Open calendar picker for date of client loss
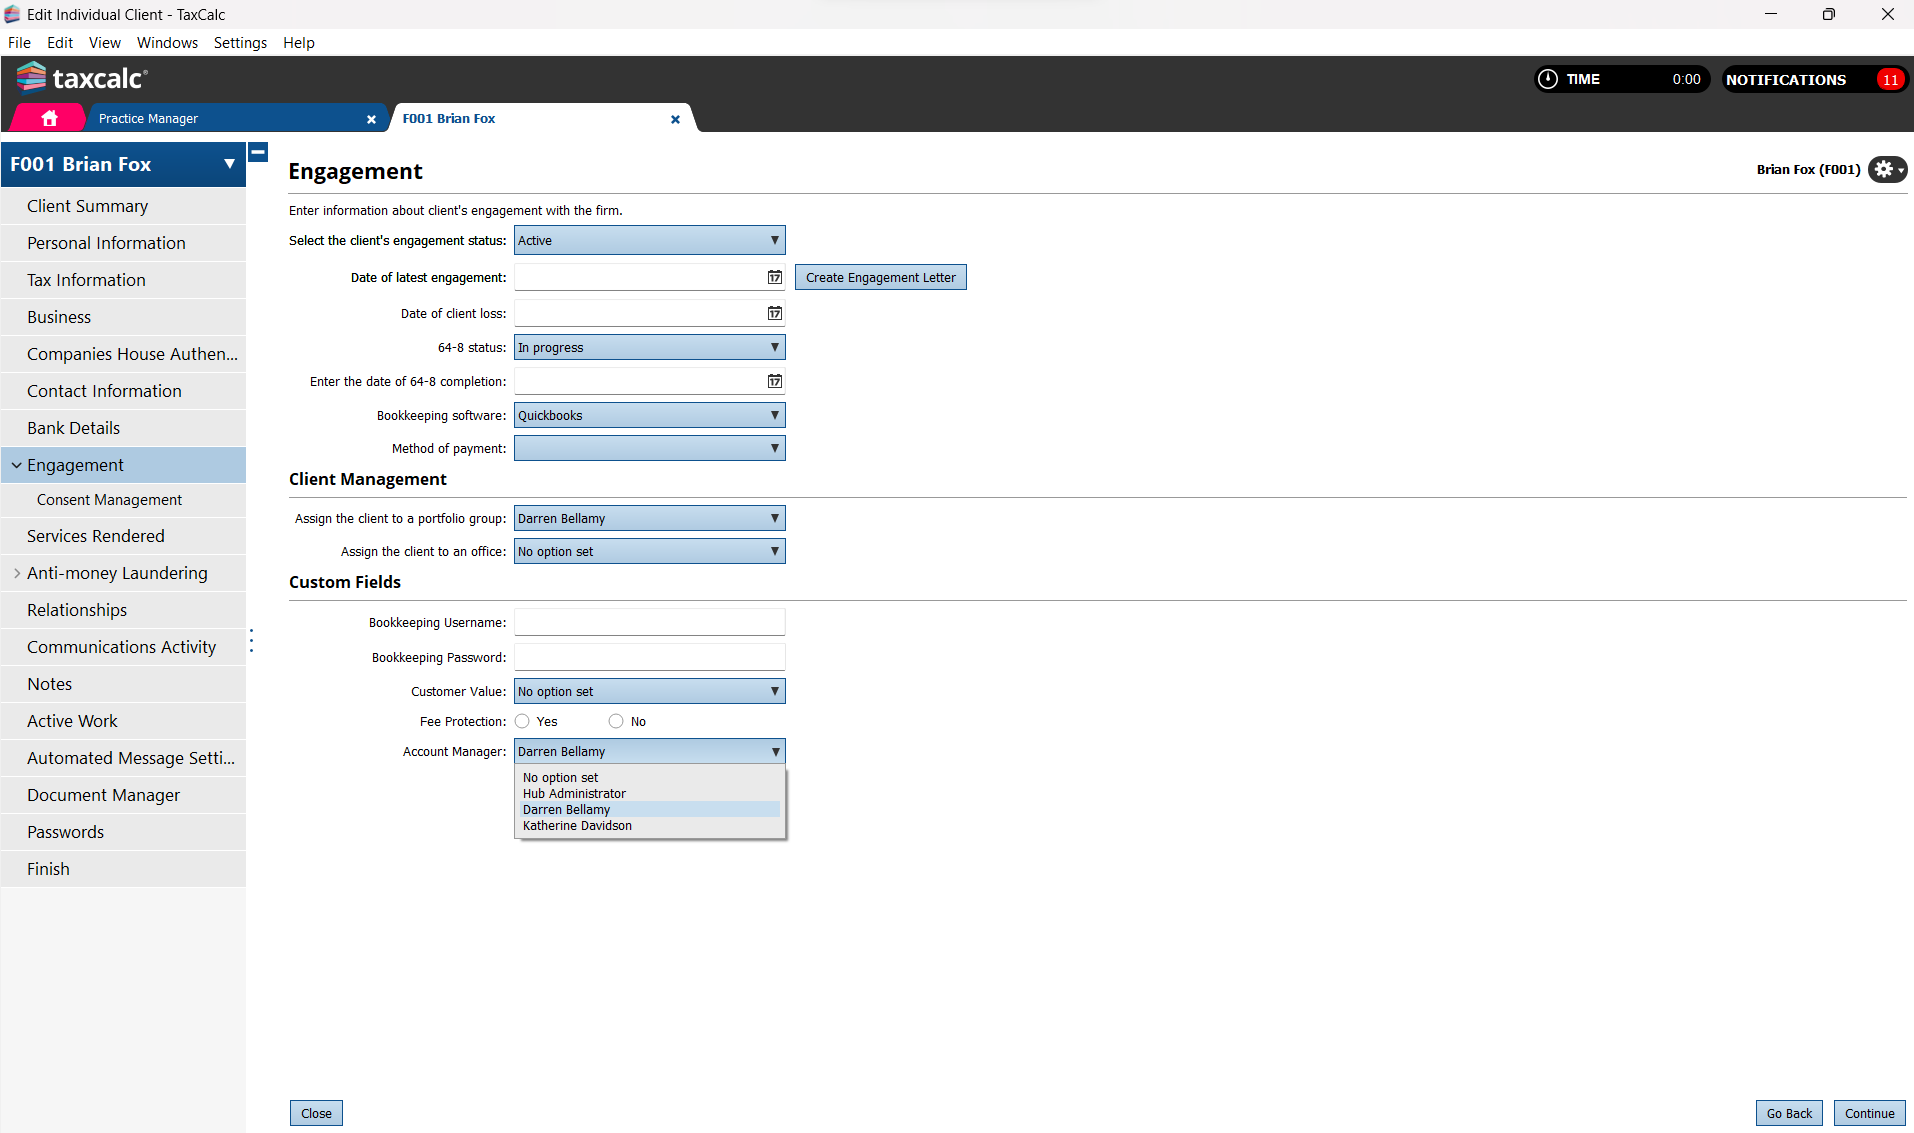Image resolution: width=1914 pixels, height=1133 pixels. (x=774, y=313)
